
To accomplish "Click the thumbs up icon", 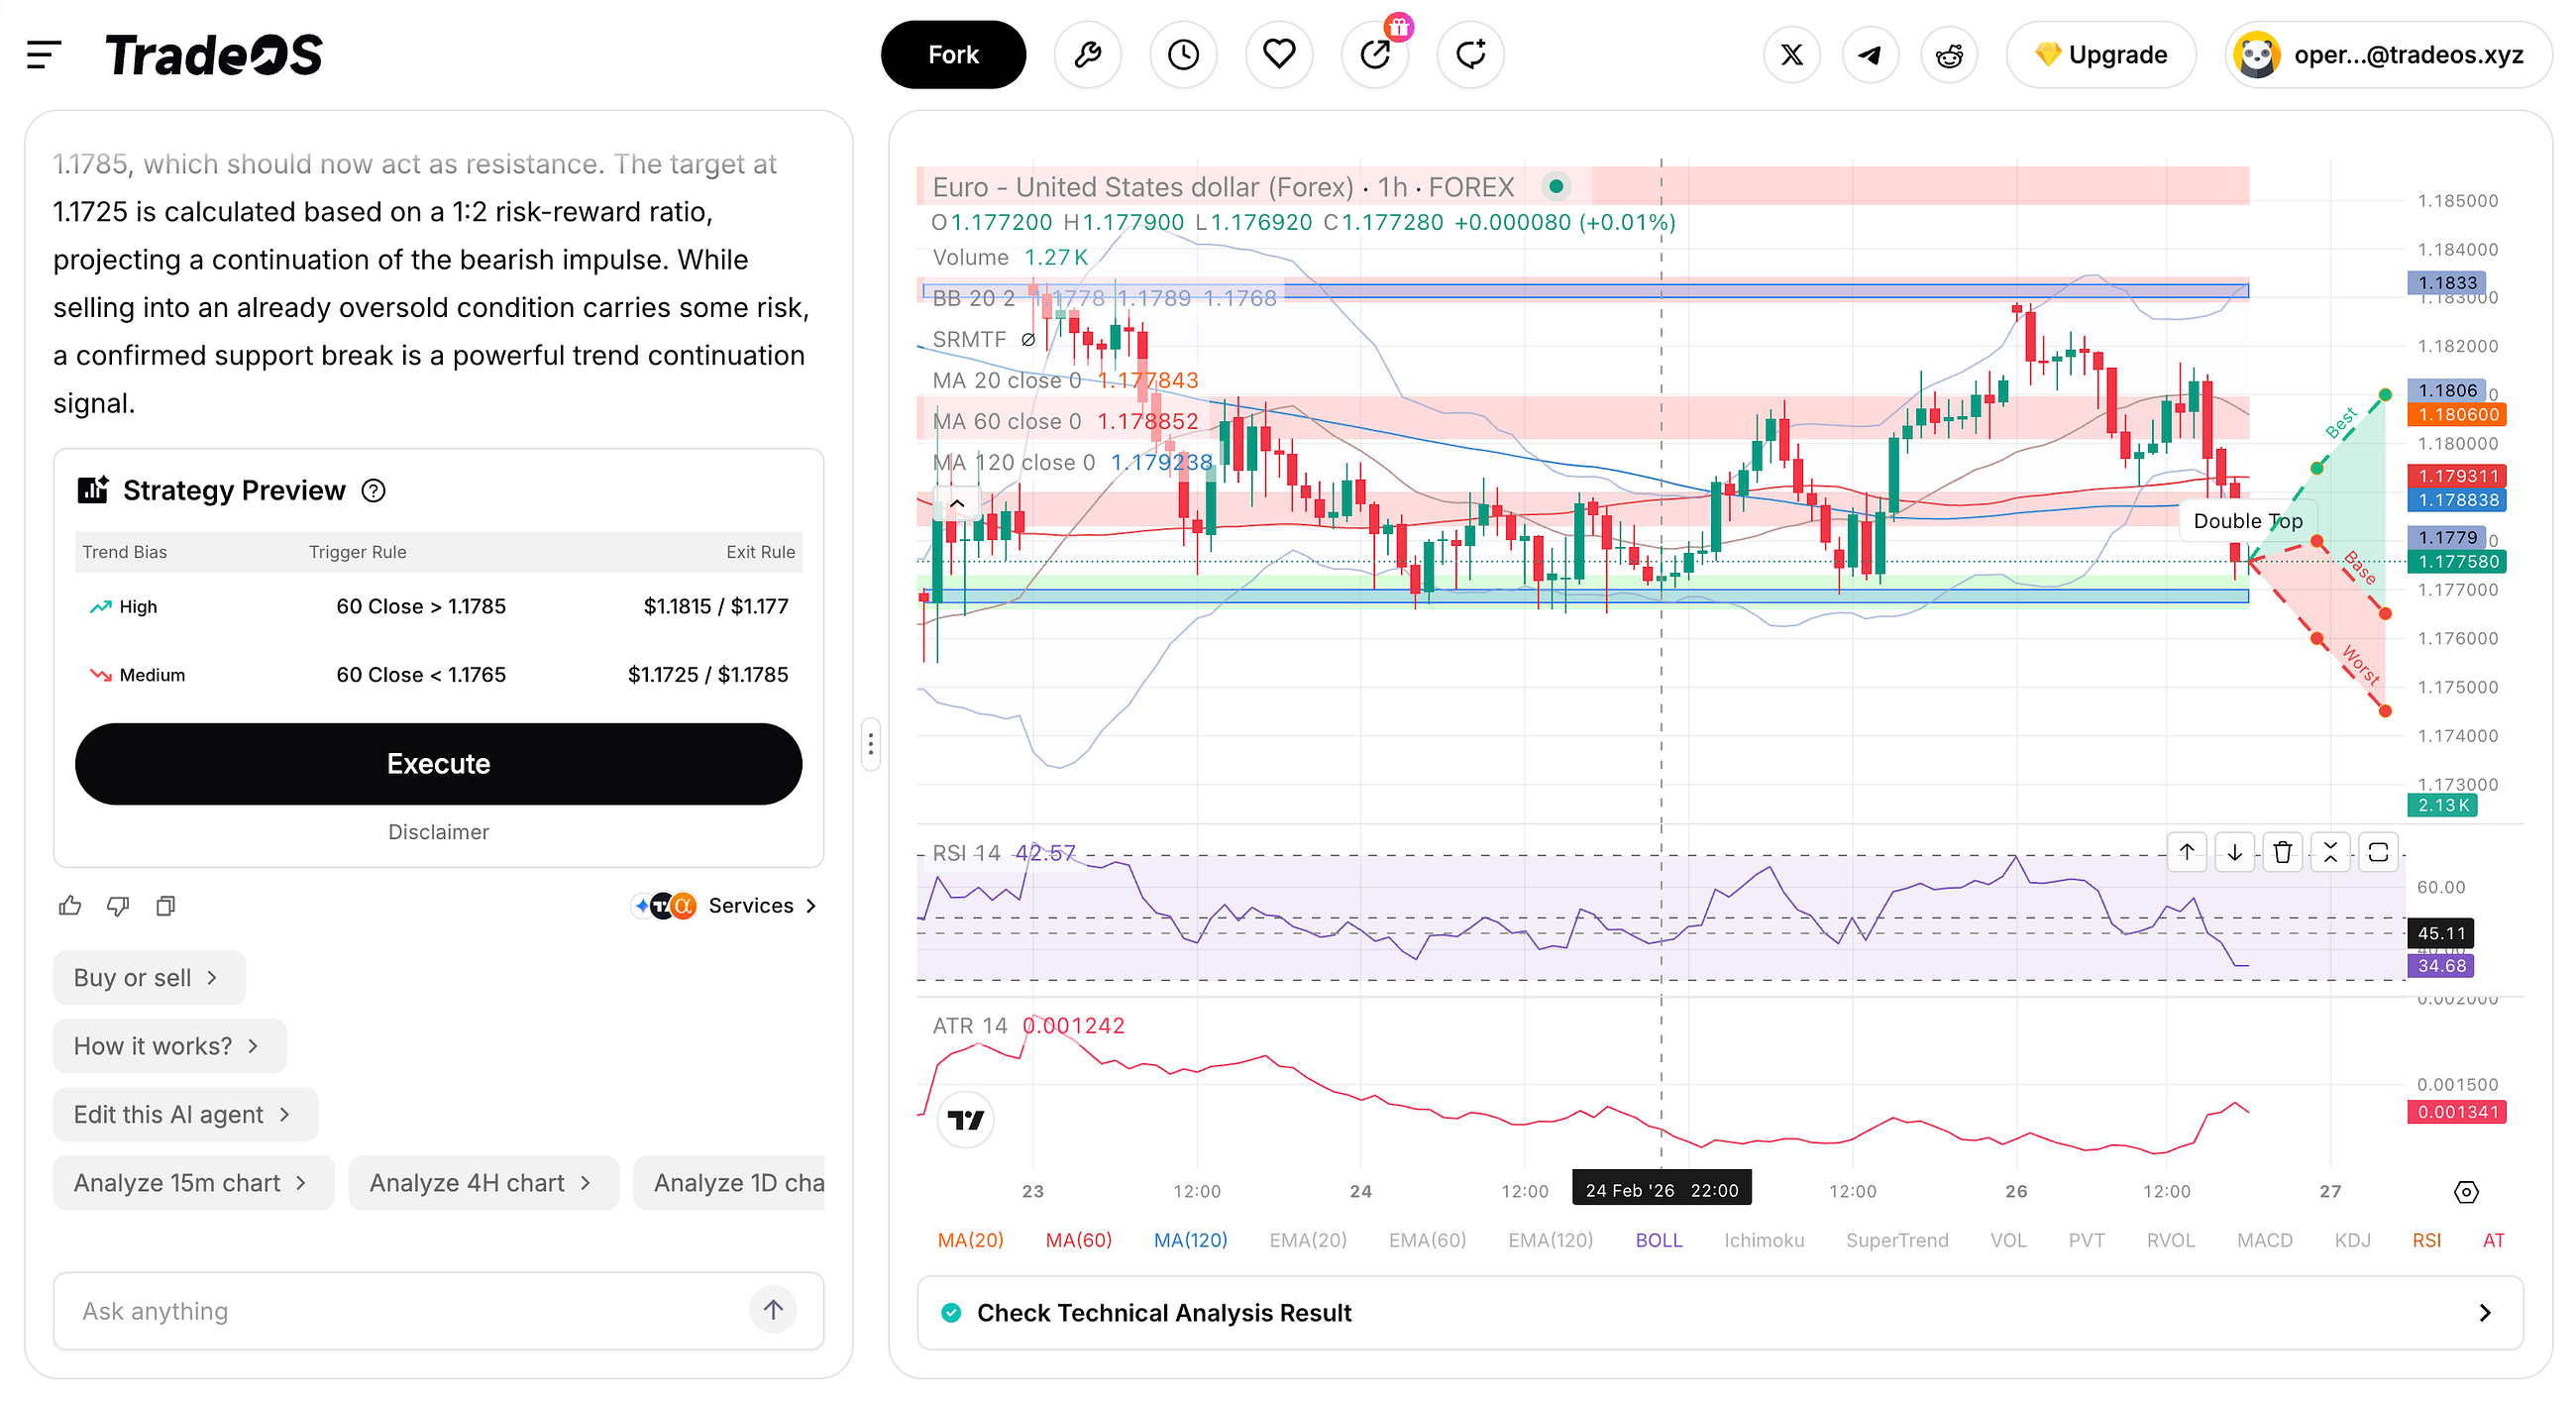I will click(x=70, y=906).
